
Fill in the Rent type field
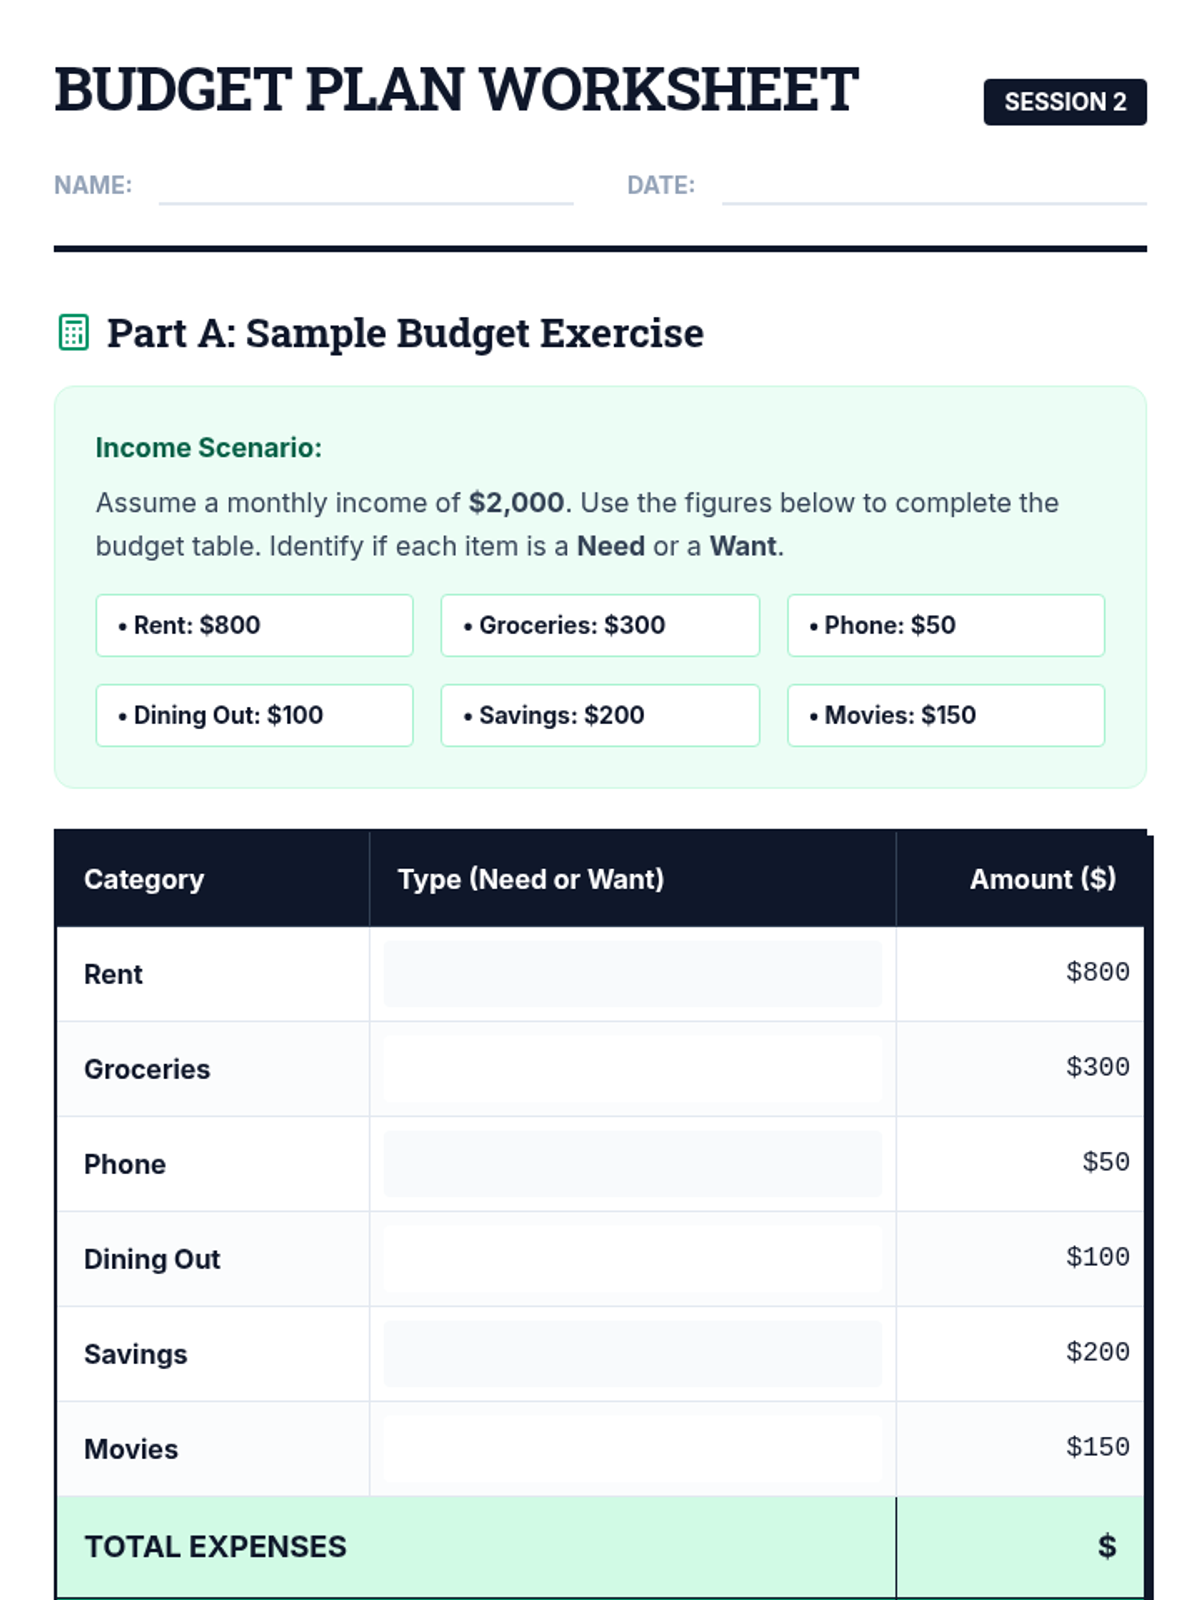[x=632, y=974]
